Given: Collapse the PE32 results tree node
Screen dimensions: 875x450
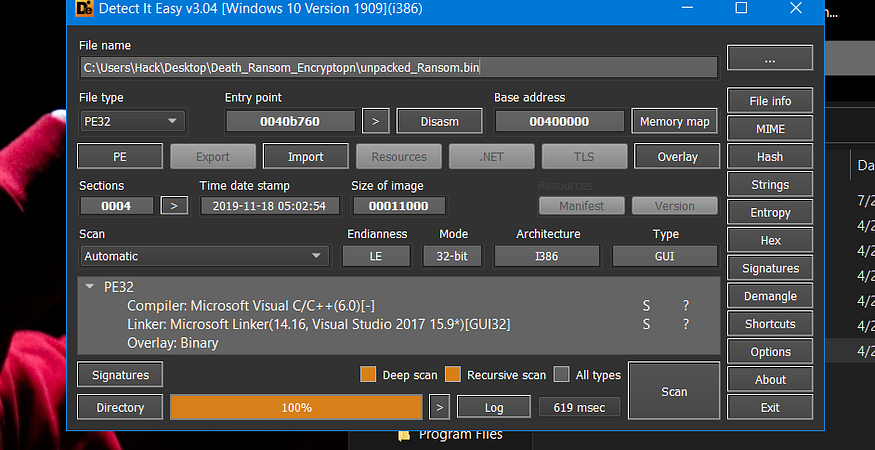Looking at the screenshot, I should (89, 287).
